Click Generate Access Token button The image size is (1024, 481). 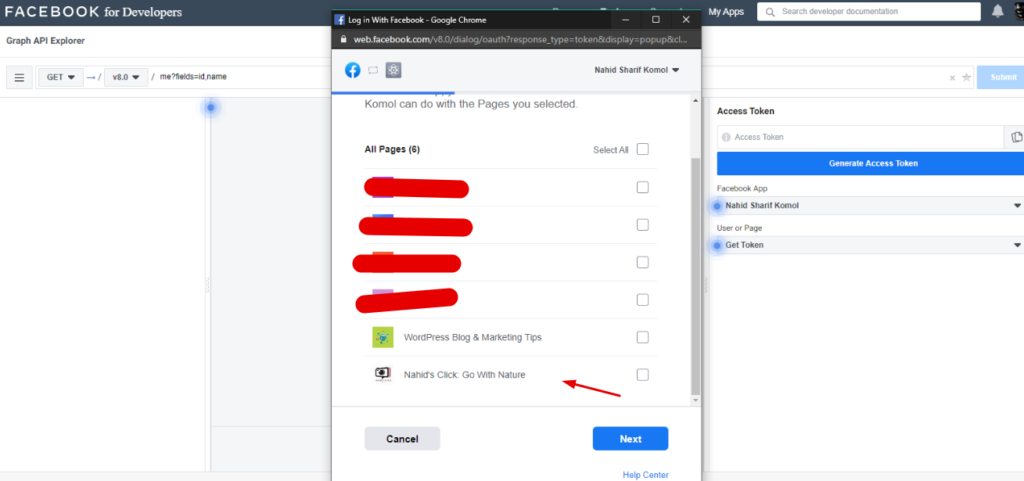[871, 163]
